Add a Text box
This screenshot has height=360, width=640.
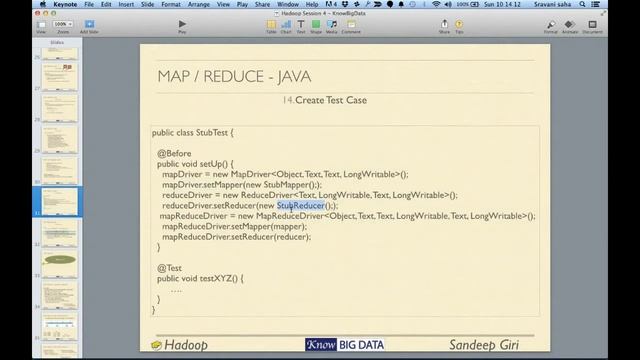(301, 24)
